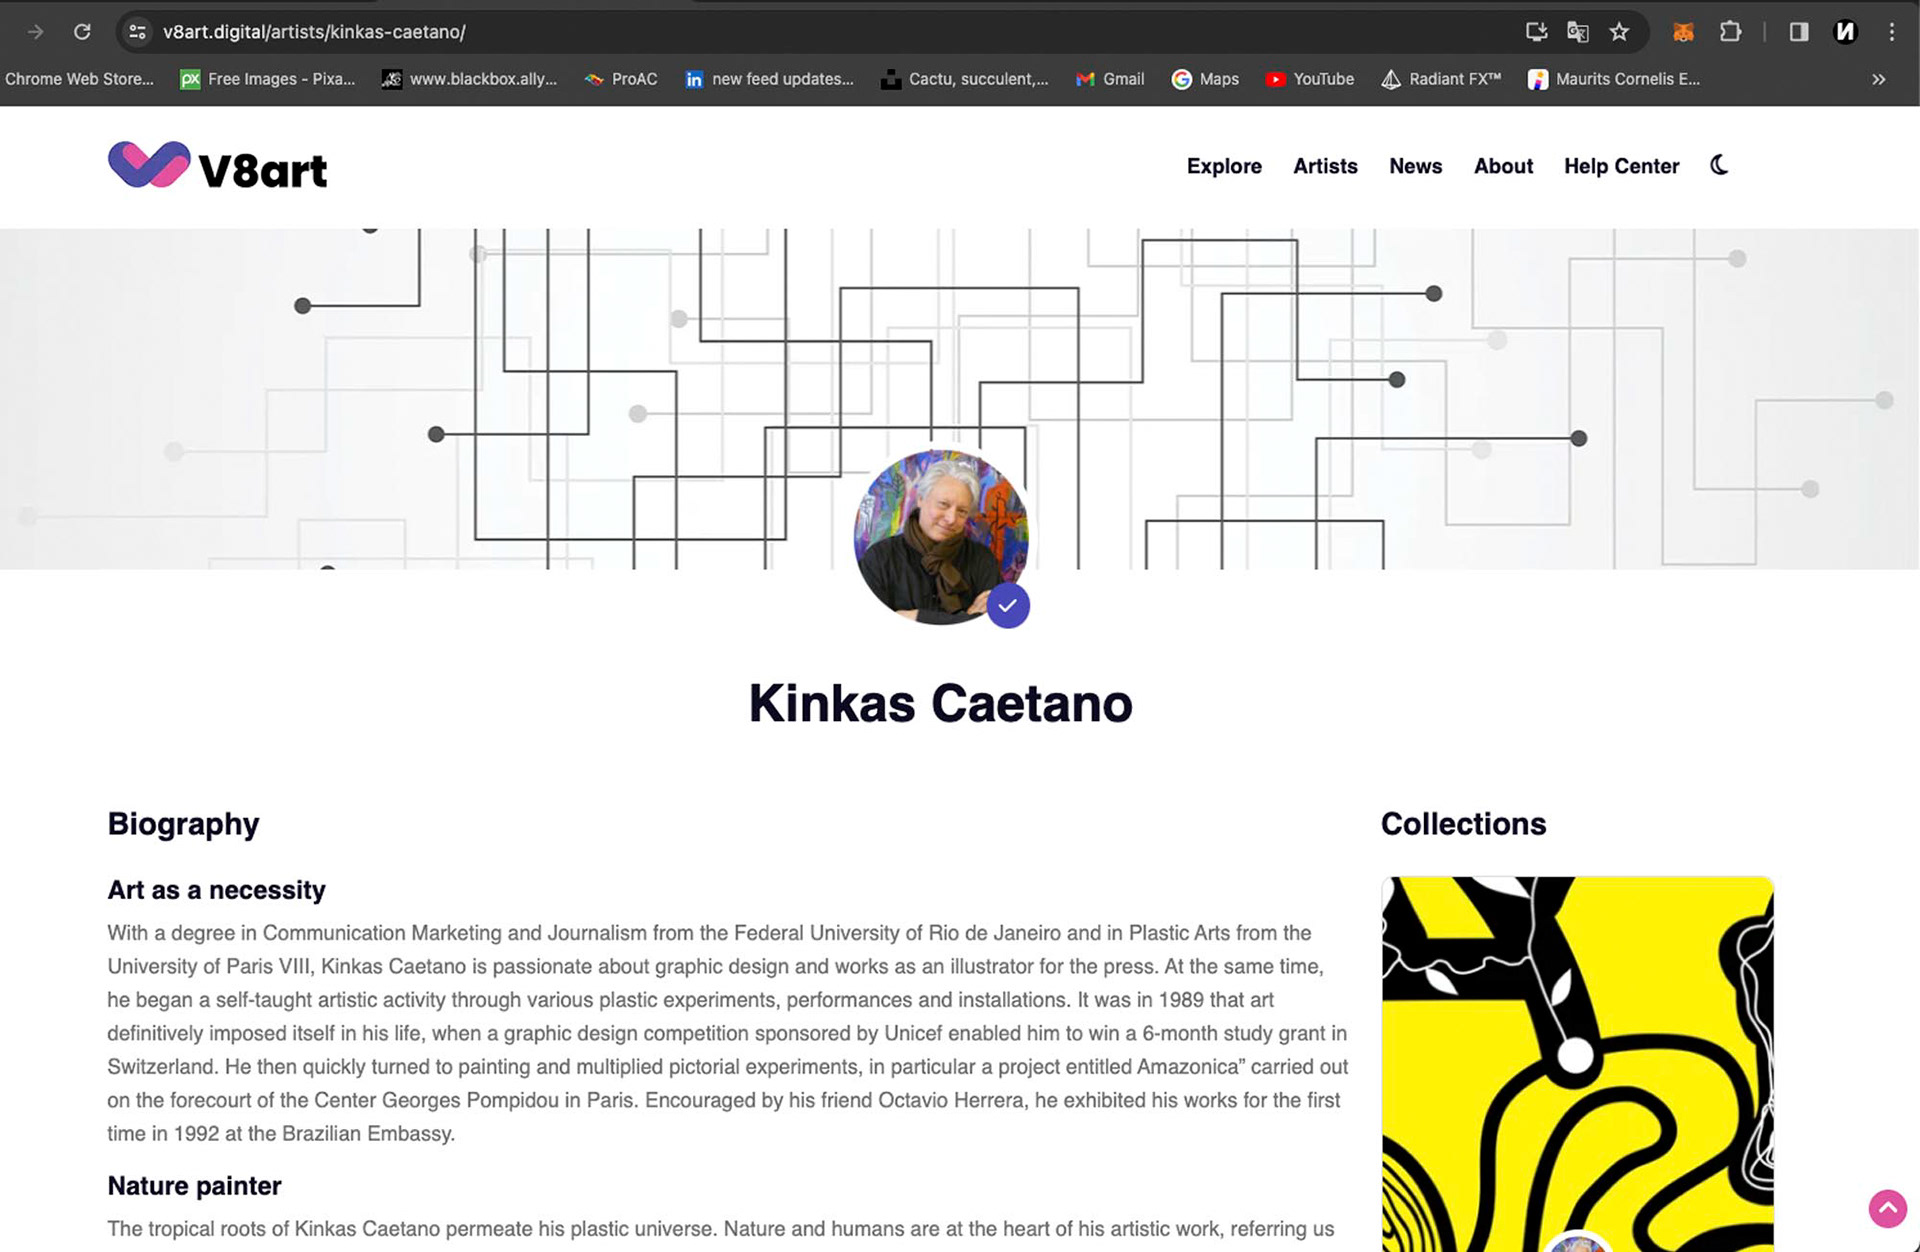Click Kinkas Caetano's profile picture
Screen dimensions: 1920x1252
[x=940, y=536]
